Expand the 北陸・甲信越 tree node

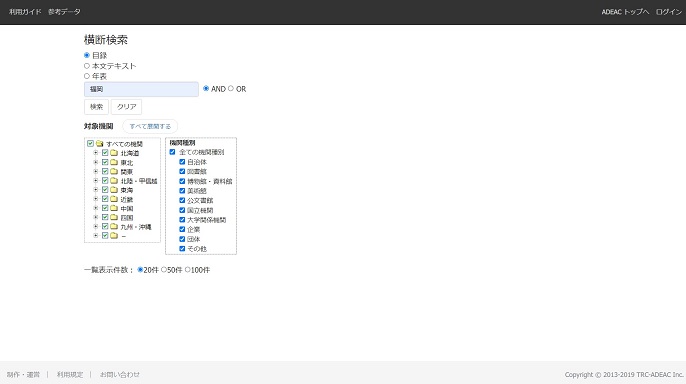[x=96, y=181]
